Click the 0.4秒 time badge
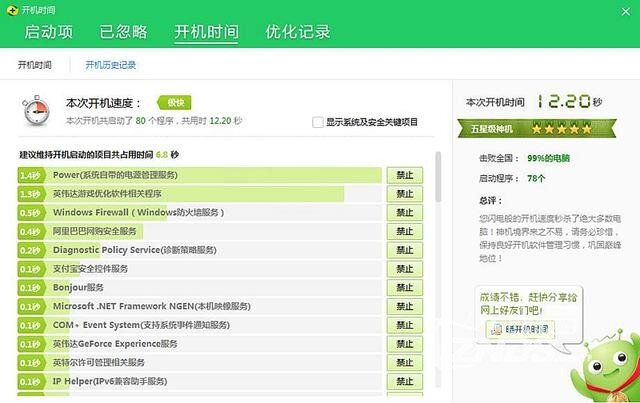Image resolution: width=640 pixels, height=403 pixels. [x=31, y=232]
